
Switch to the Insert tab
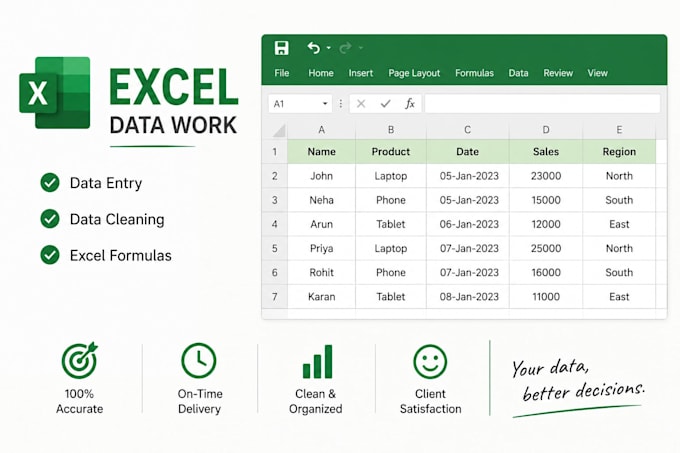tap(361, 73)
